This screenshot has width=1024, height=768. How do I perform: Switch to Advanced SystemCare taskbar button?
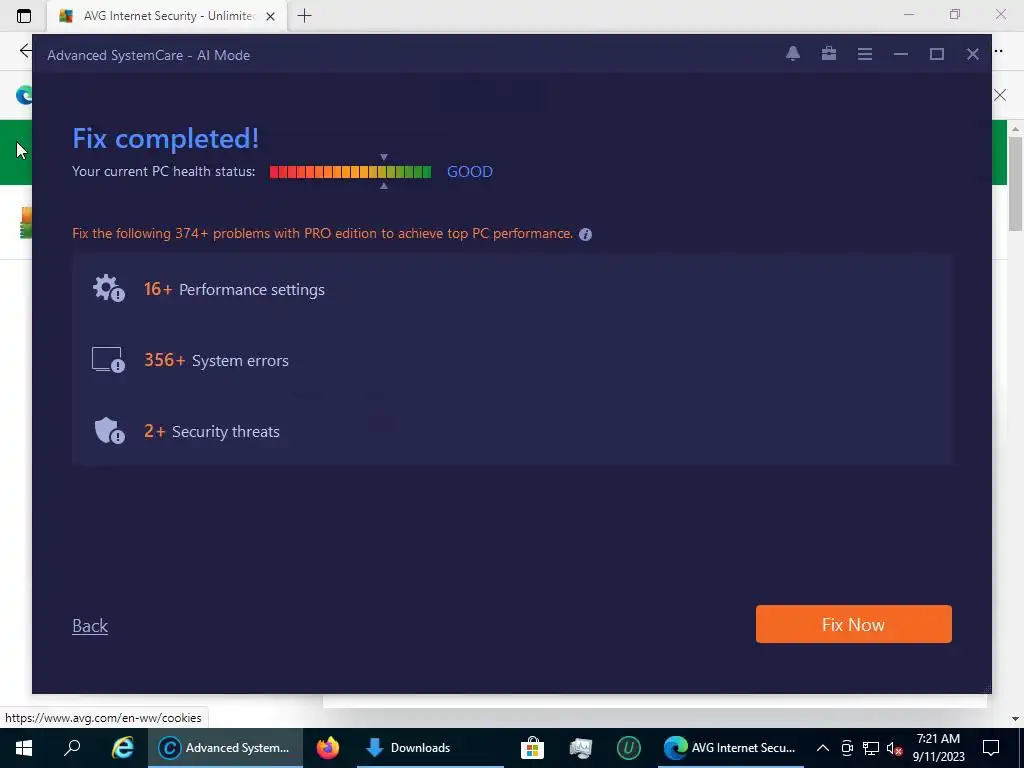(225, 748)
